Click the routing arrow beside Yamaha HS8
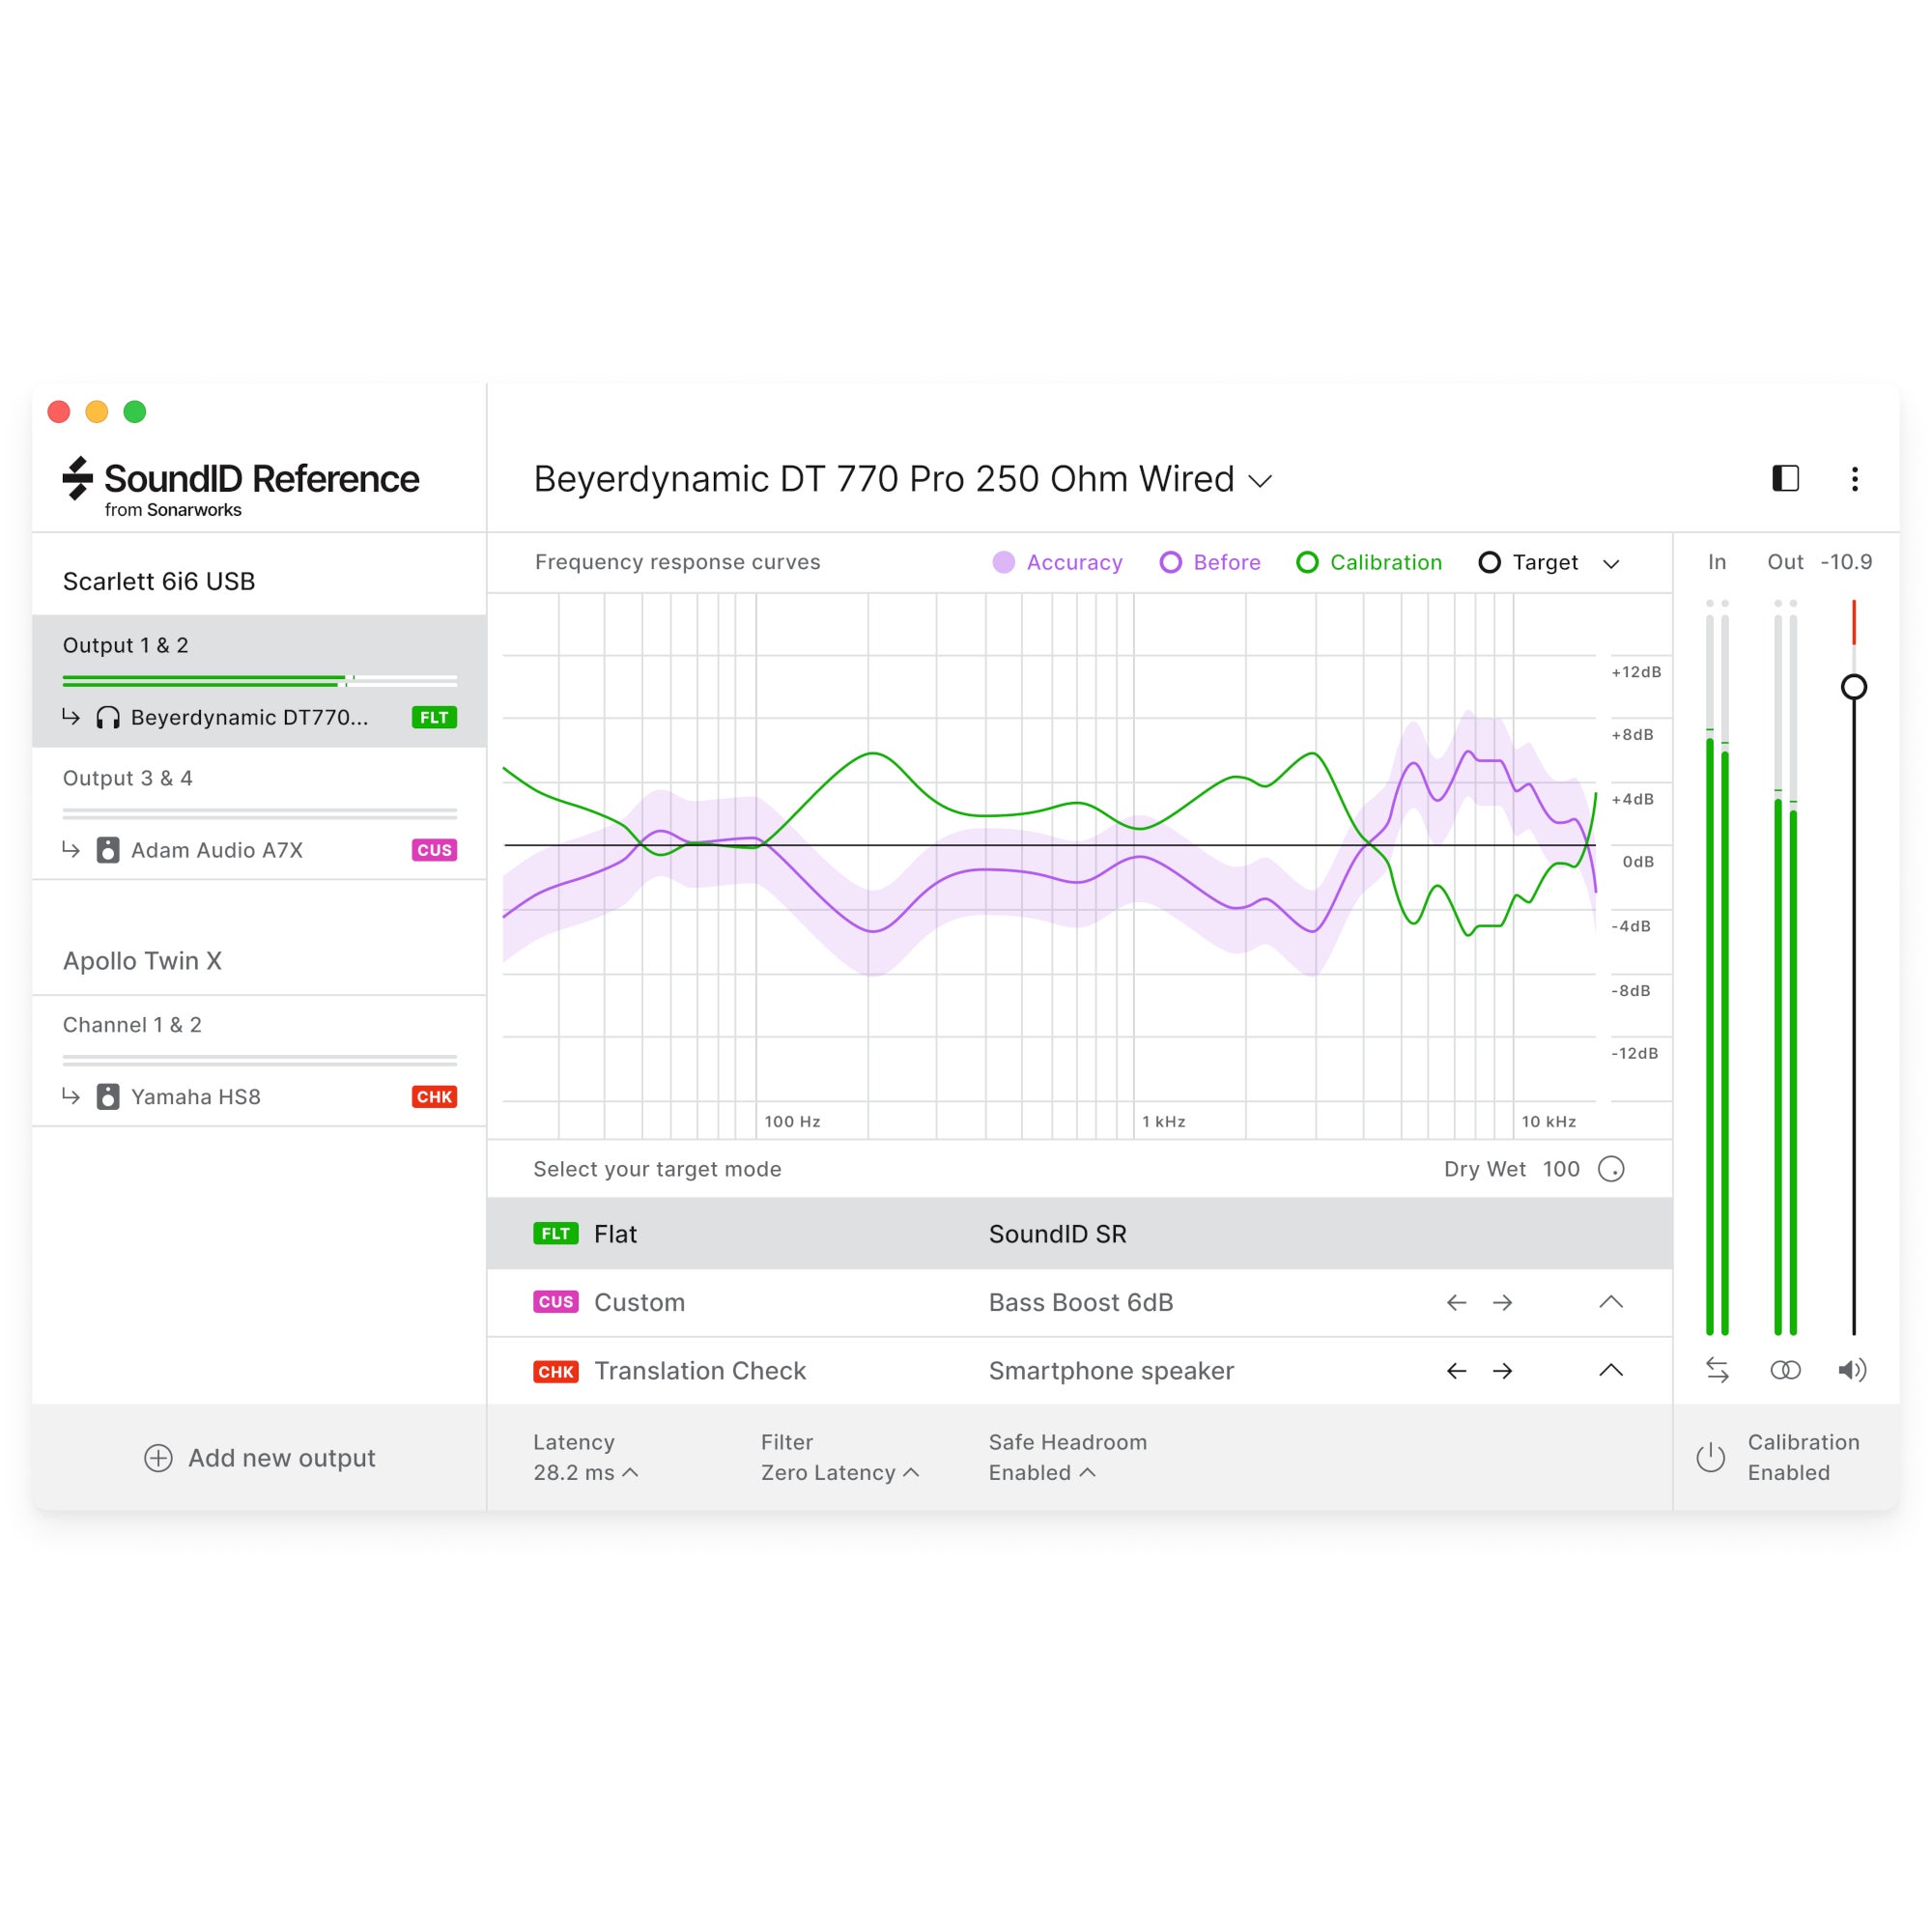 (x=71, y=1096)
